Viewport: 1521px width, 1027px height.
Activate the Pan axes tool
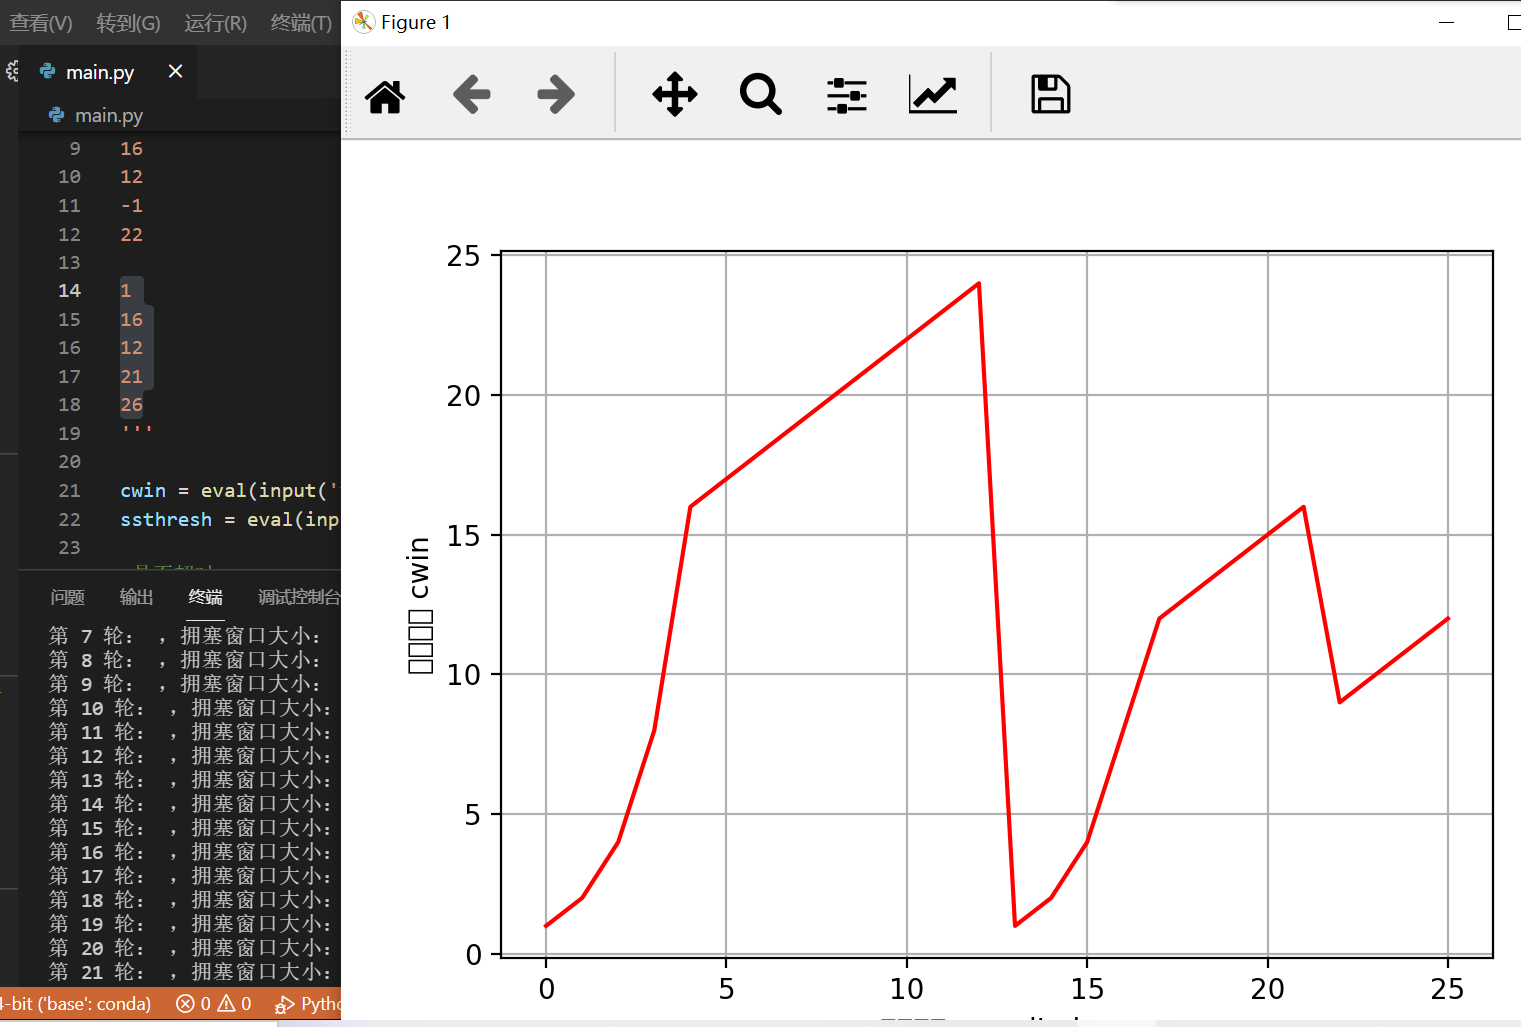tap(675, 95)
